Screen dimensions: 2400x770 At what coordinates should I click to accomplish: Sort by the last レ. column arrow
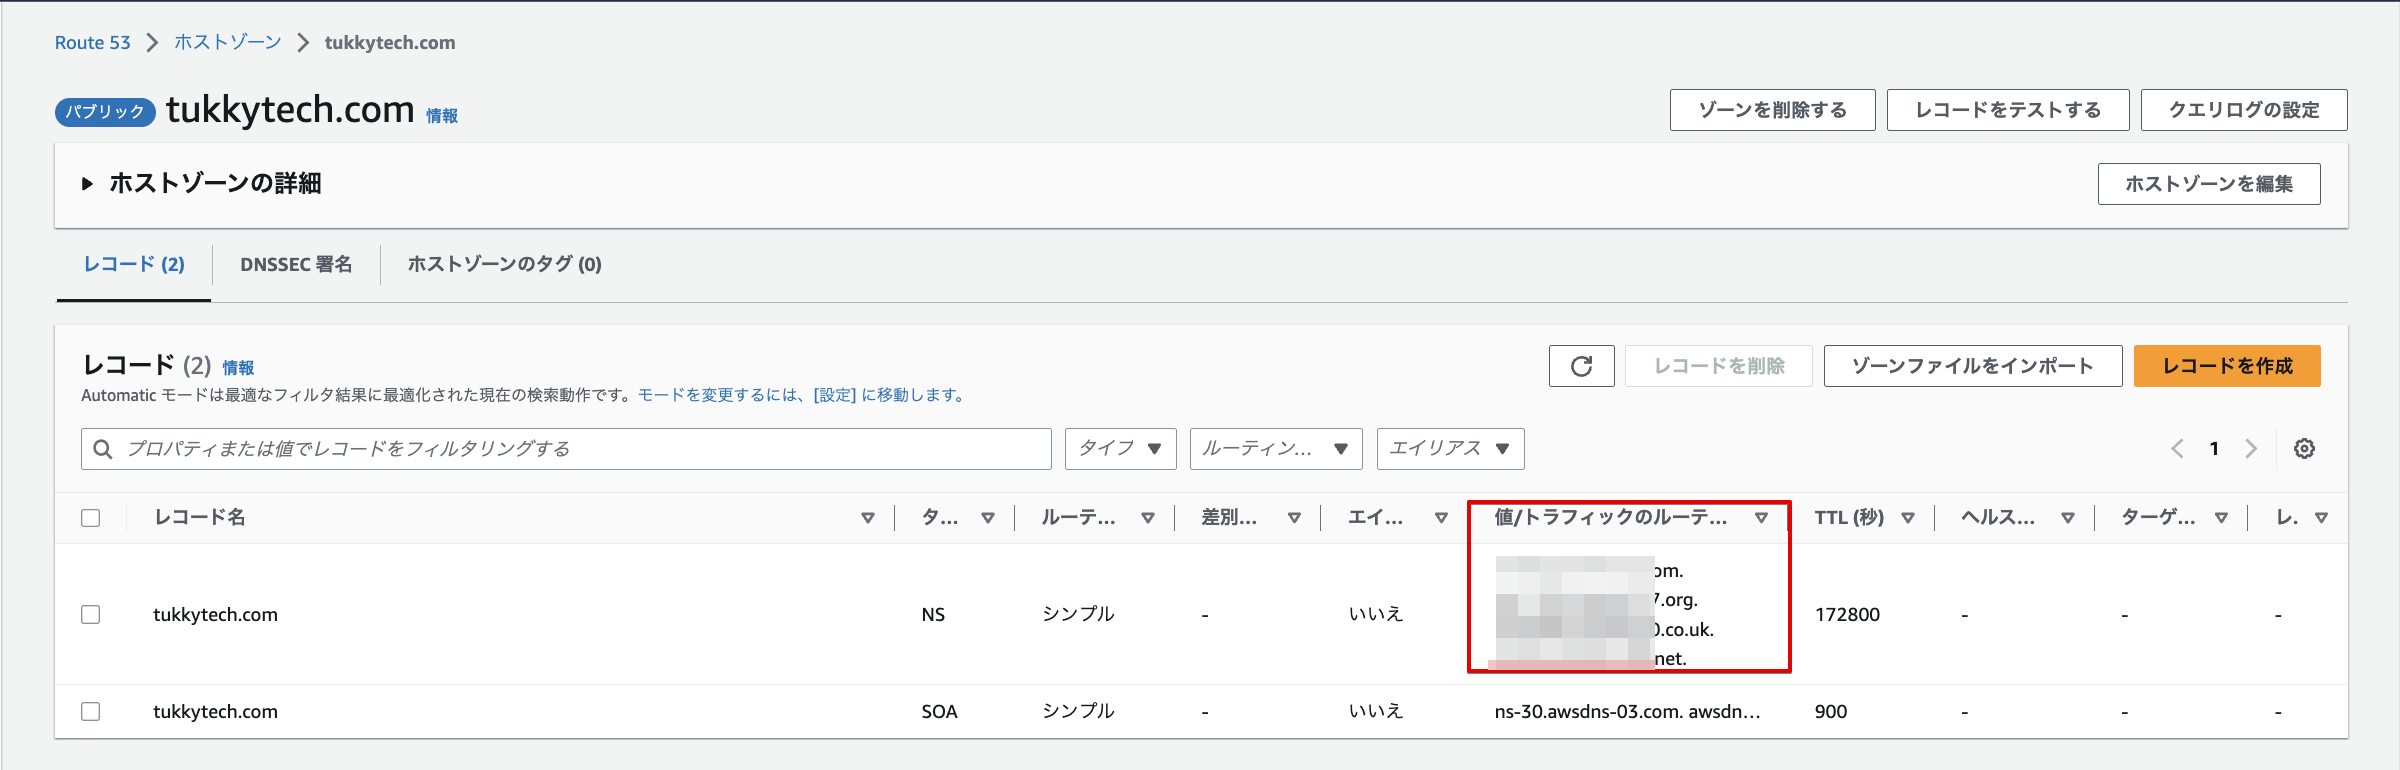(x=2321, y=518)
